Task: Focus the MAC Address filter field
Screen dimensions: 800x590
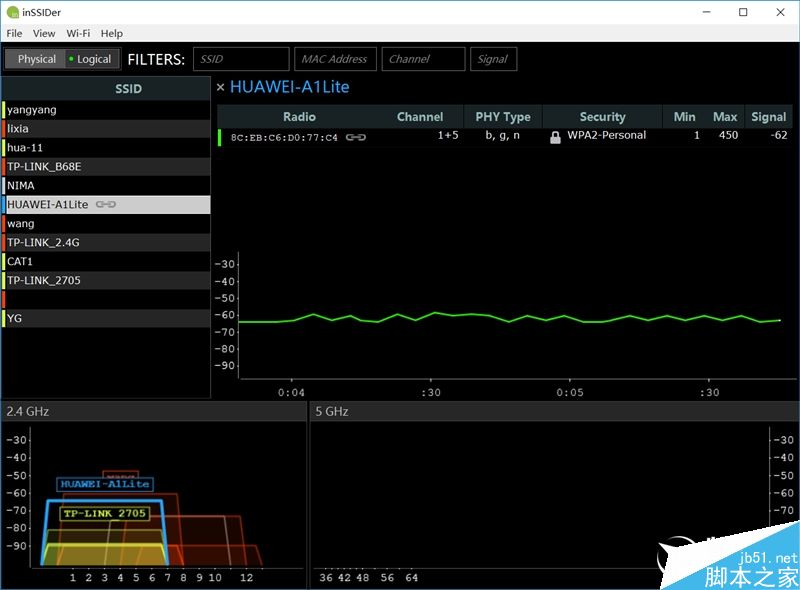Action: 335,59
